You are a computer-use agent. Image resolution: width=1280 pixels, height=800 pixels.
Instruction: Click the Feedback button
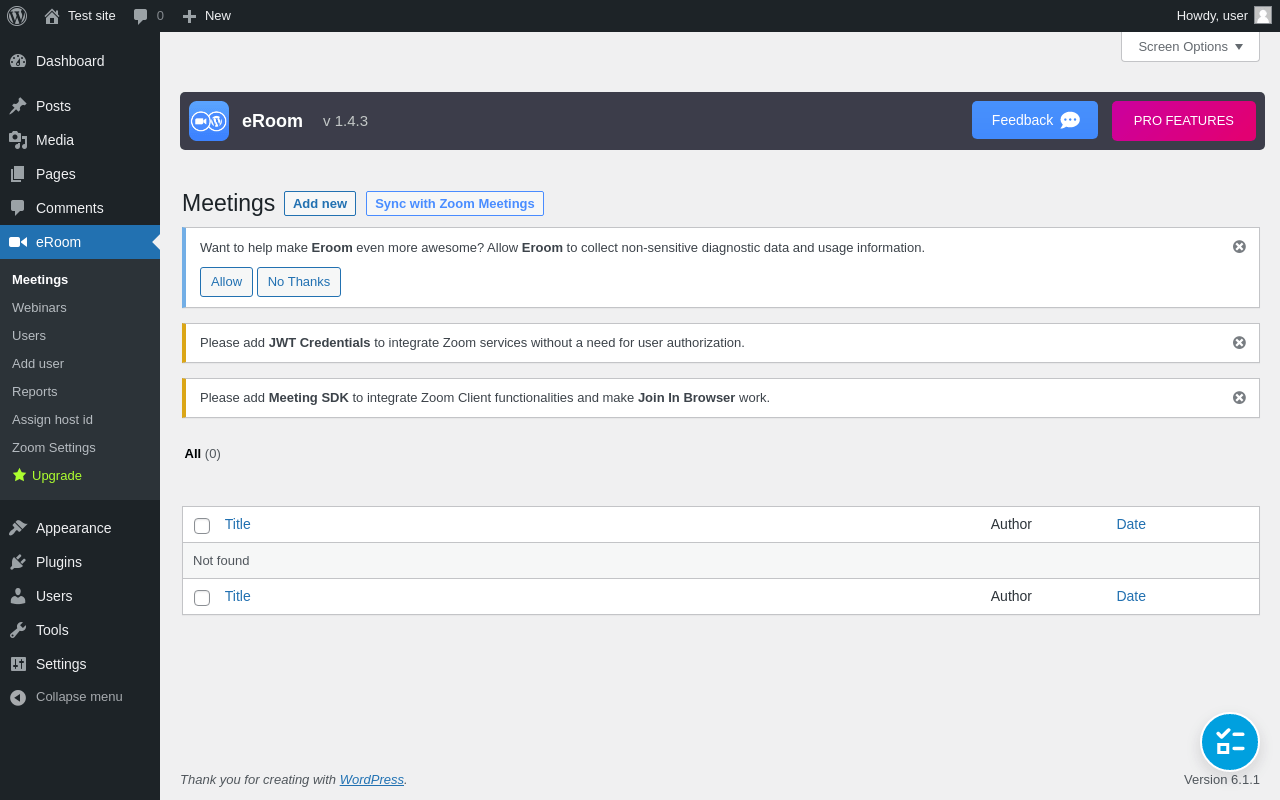click(1034, 120)
